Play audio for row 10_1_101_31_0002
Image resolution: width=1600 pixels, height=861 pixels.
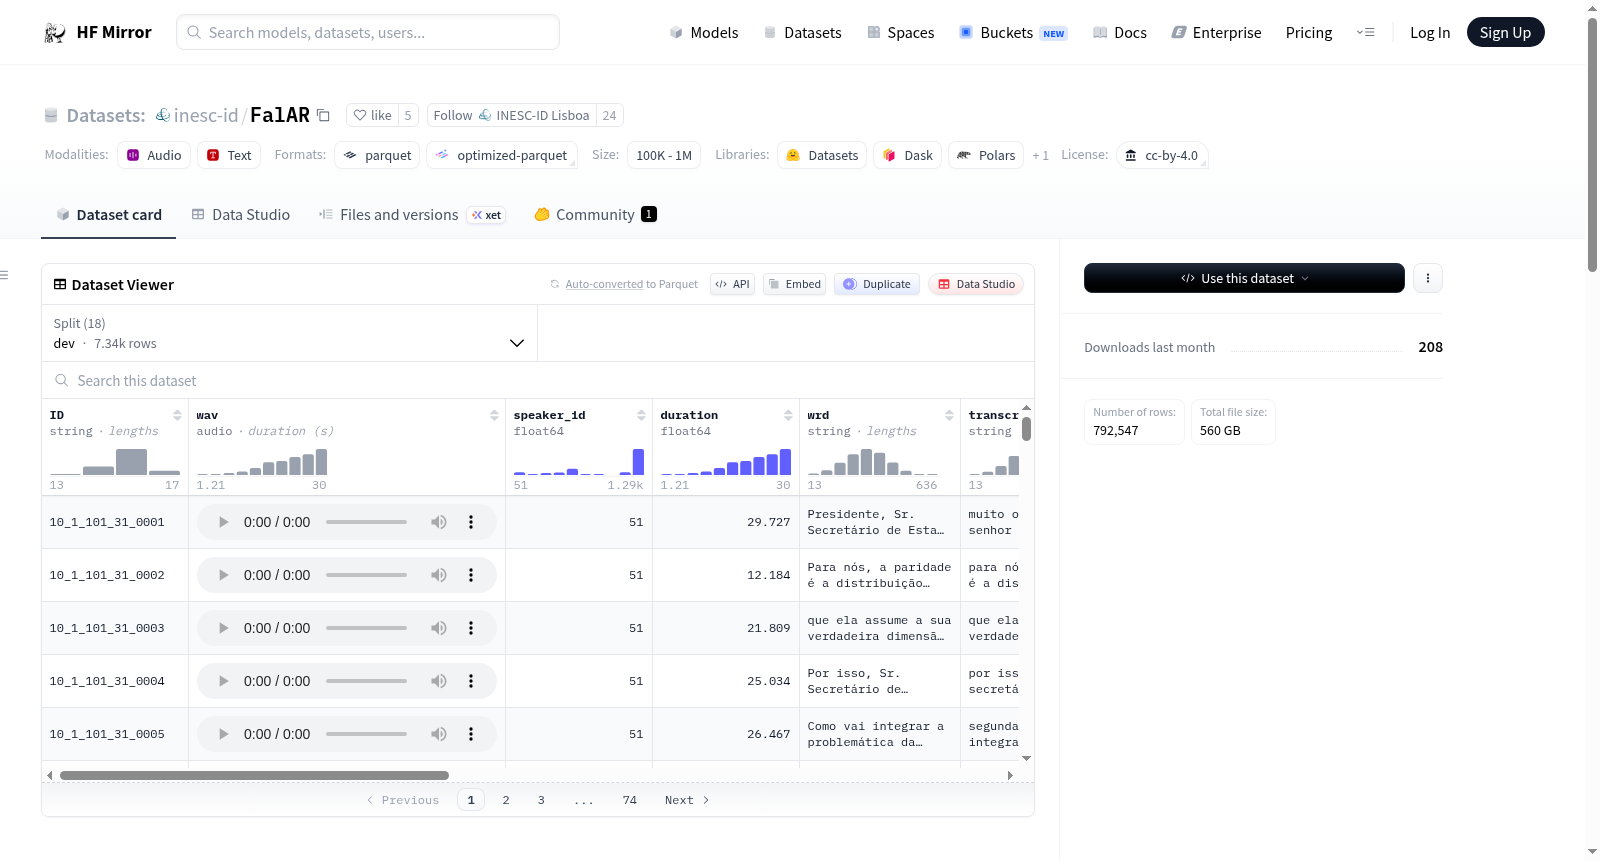pyautogui.click(x=223, y=575)
